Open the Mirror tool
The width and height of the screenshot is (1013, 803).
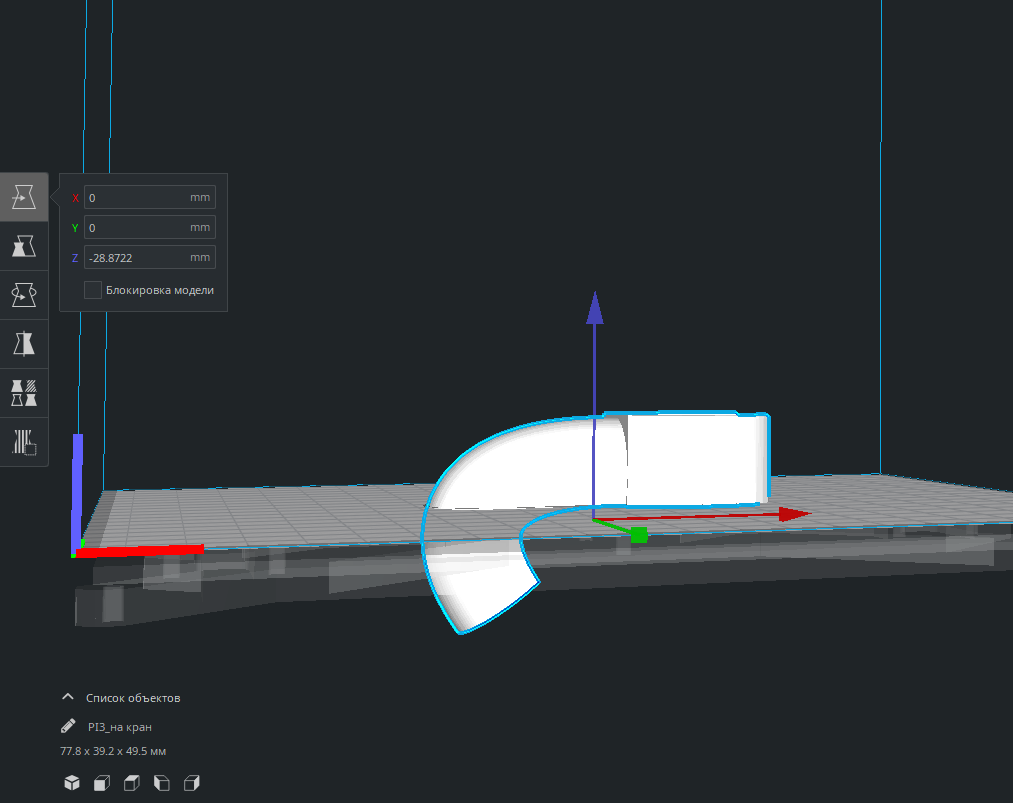coord(24,344)
